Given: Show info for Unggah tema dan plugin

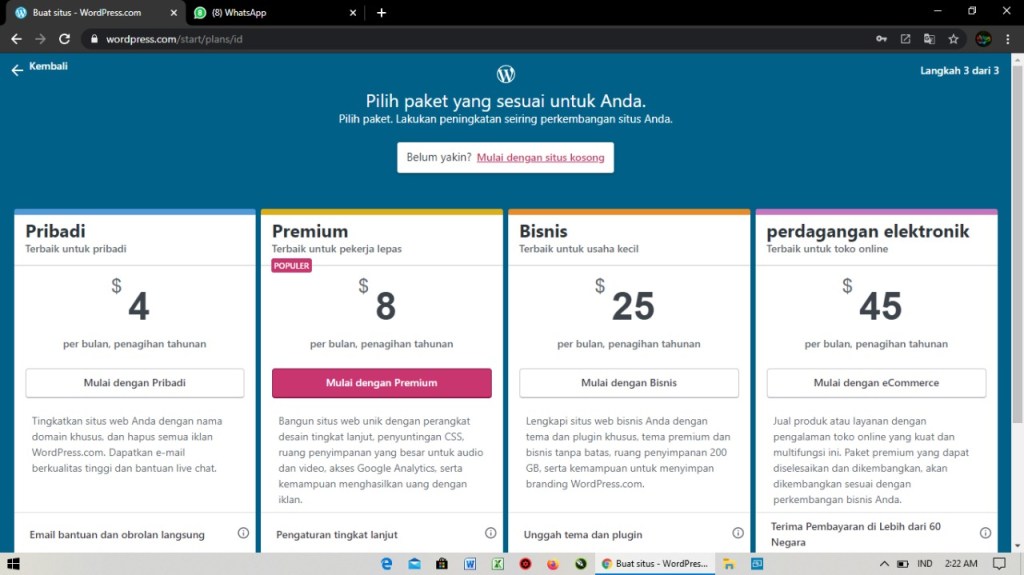Looking at the screenshot, I should (738, 533).
